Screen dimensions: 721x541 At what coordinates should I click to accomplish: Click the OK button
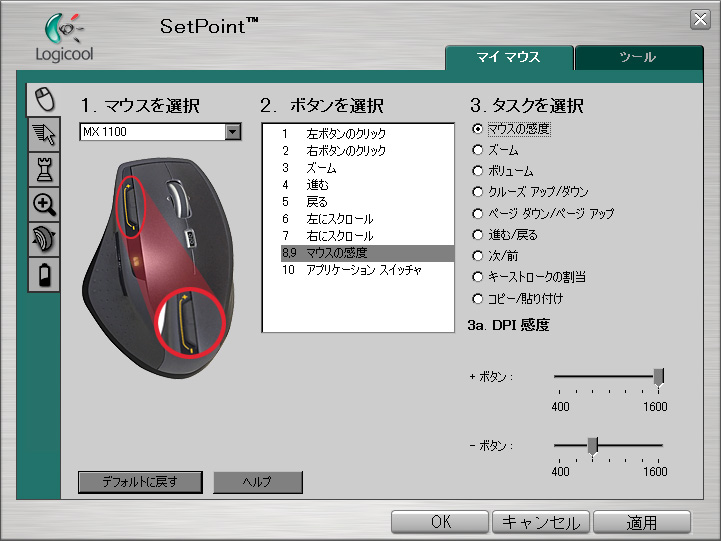click(440, 522)
